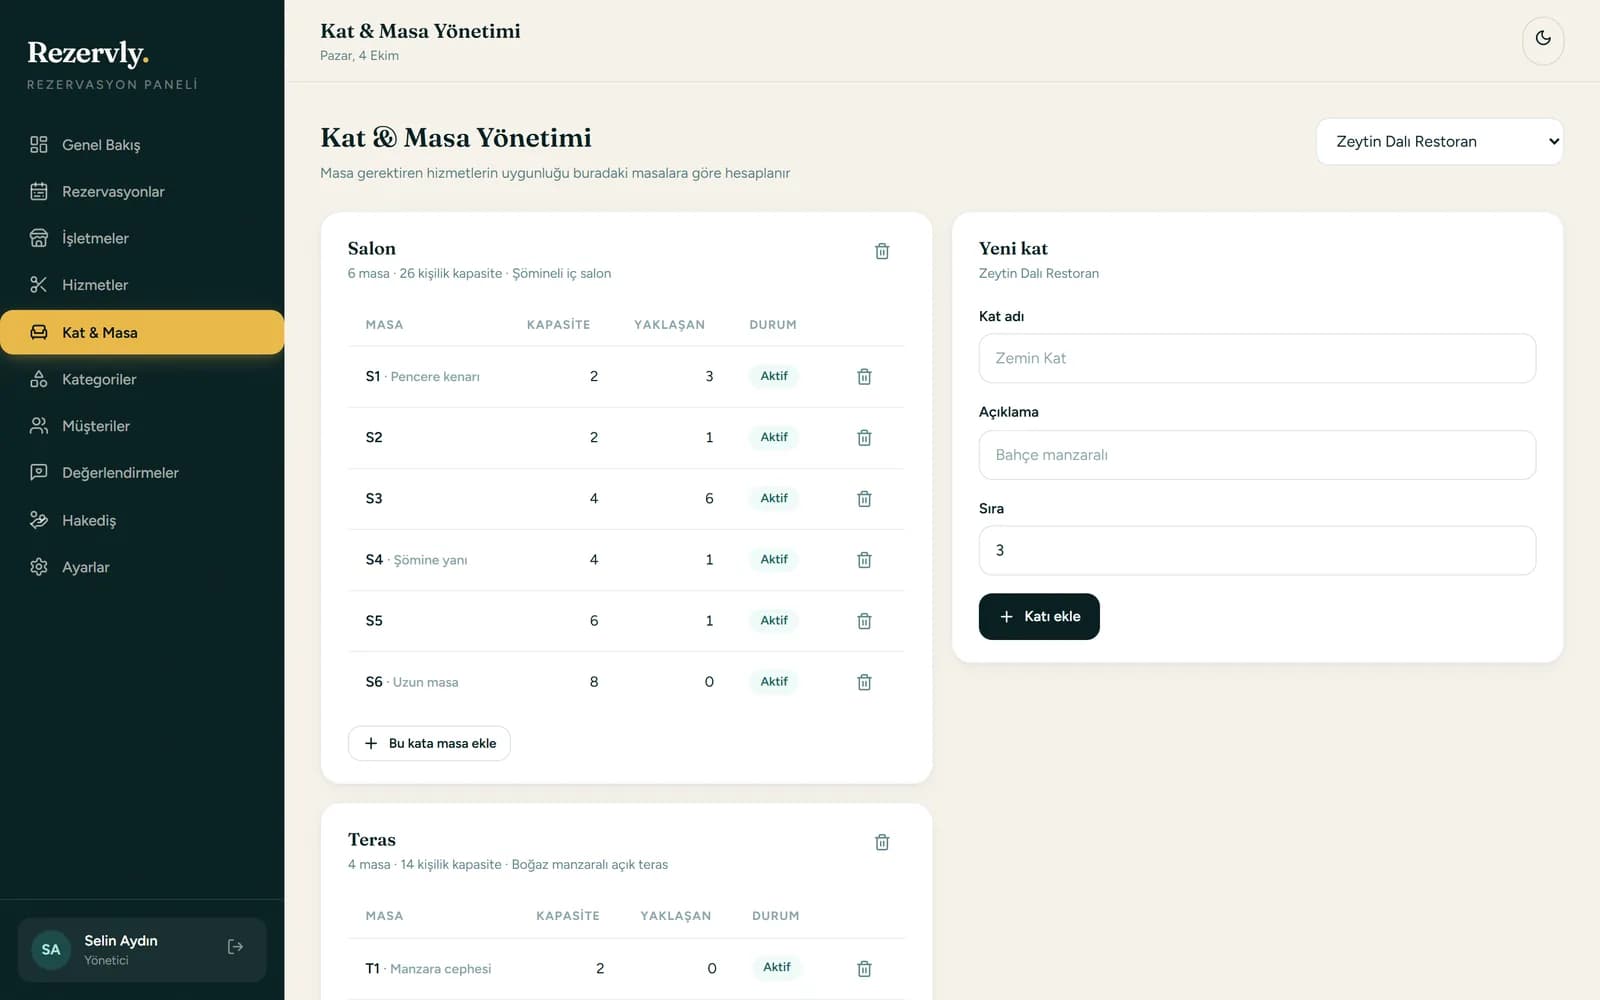Delete table S6 Uzun masa
The height and width of the screenshot is (1000, 1600).
(864, 682)
